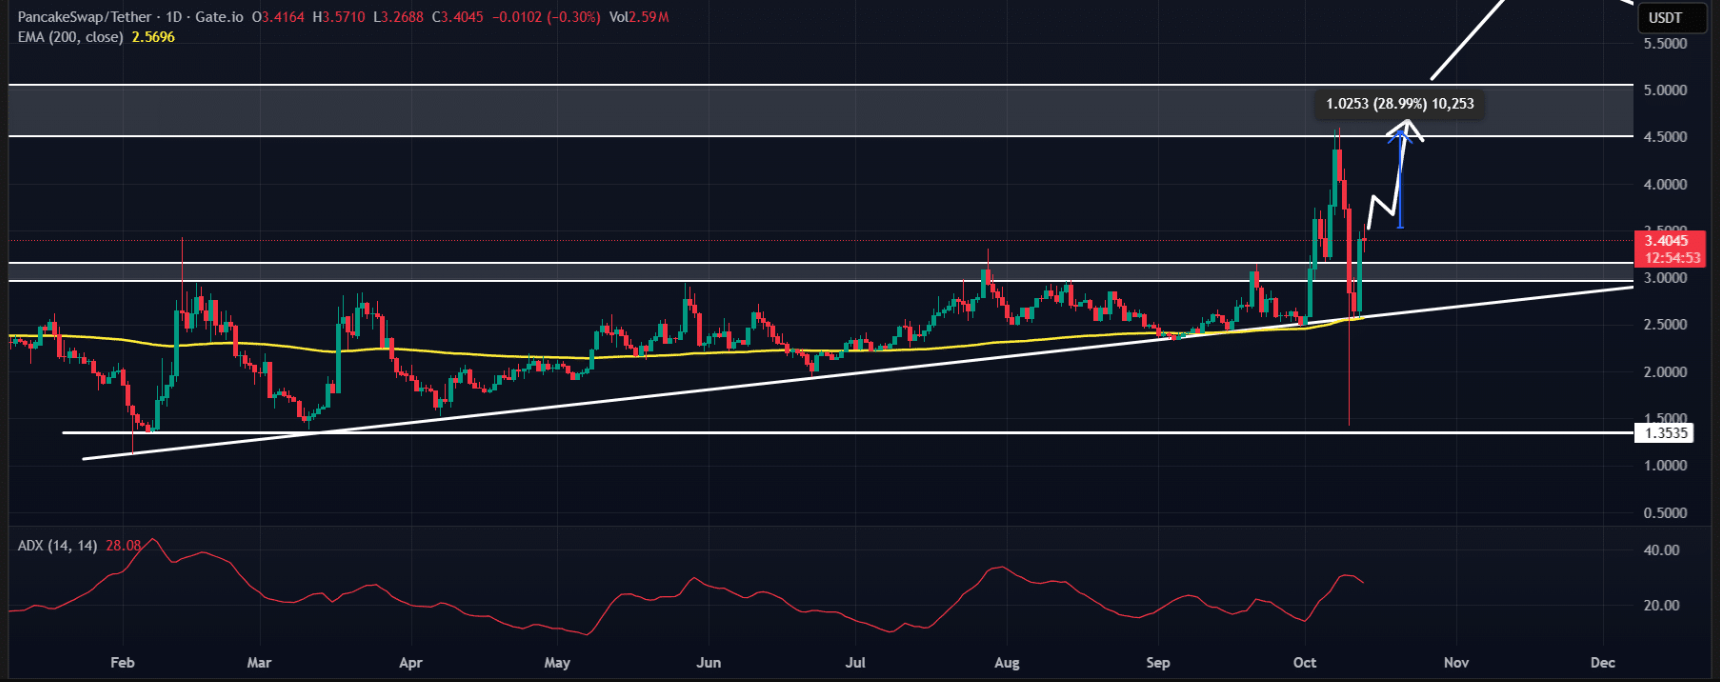Click the PancakeSwap/Tether symbol title
The height and width of the screenshot is (682, 1720).
pyautogui.click(x=85, y=17)
